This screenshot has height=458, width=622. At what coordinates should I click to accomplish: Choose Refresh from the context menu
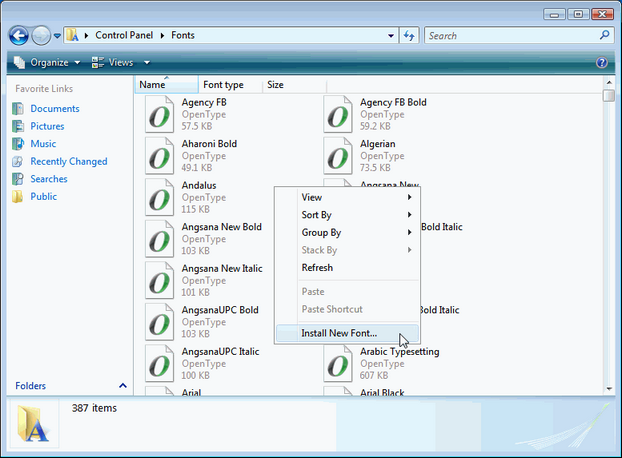coord(347,268)
